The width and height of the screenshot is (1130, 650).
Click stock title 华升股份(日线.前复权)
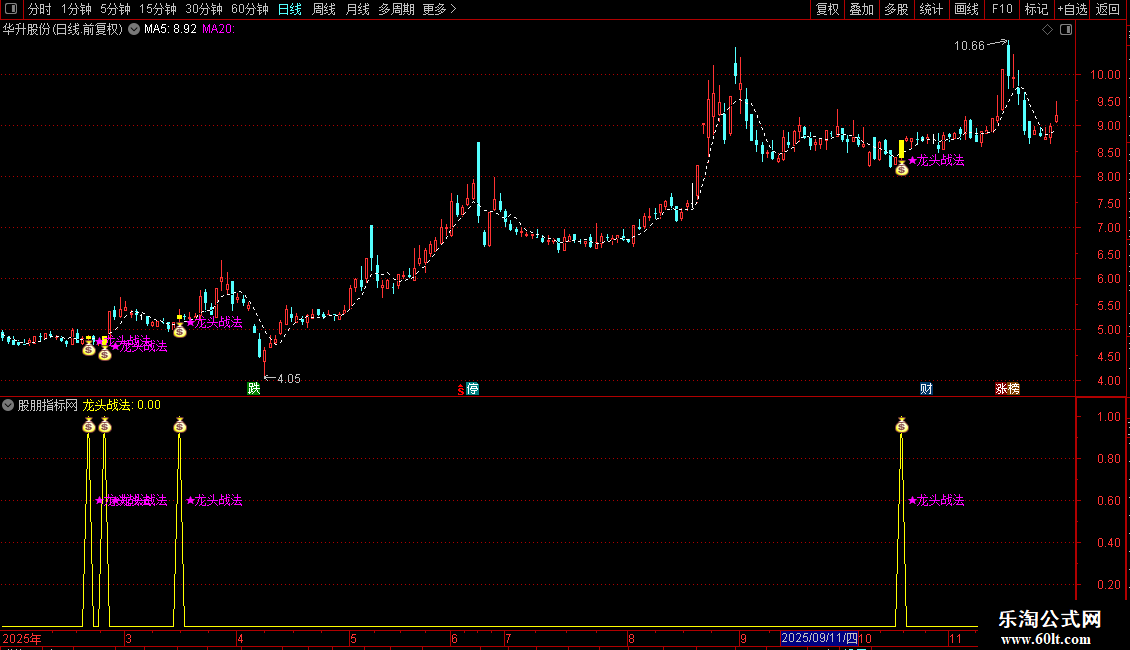point(63,30)
